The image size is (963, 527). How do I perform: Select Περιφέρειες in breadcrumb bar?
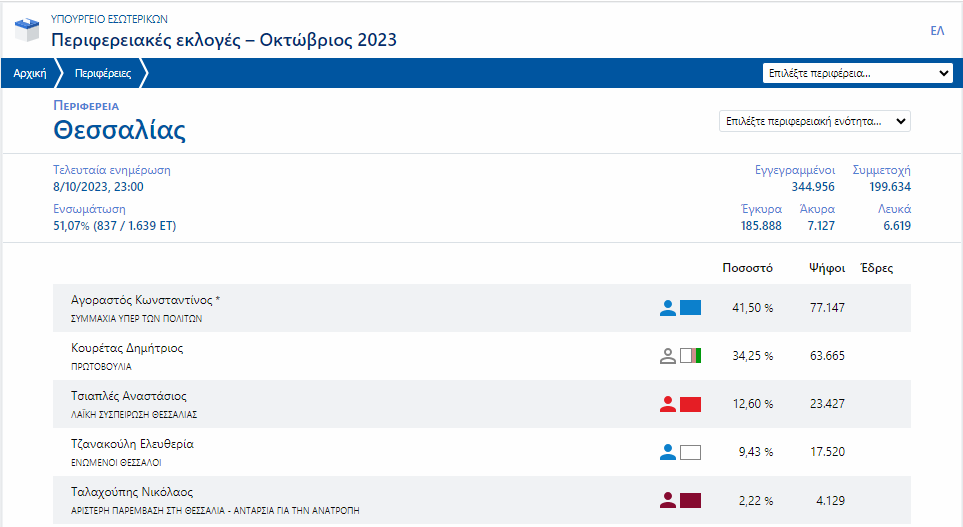pos(103,73)
